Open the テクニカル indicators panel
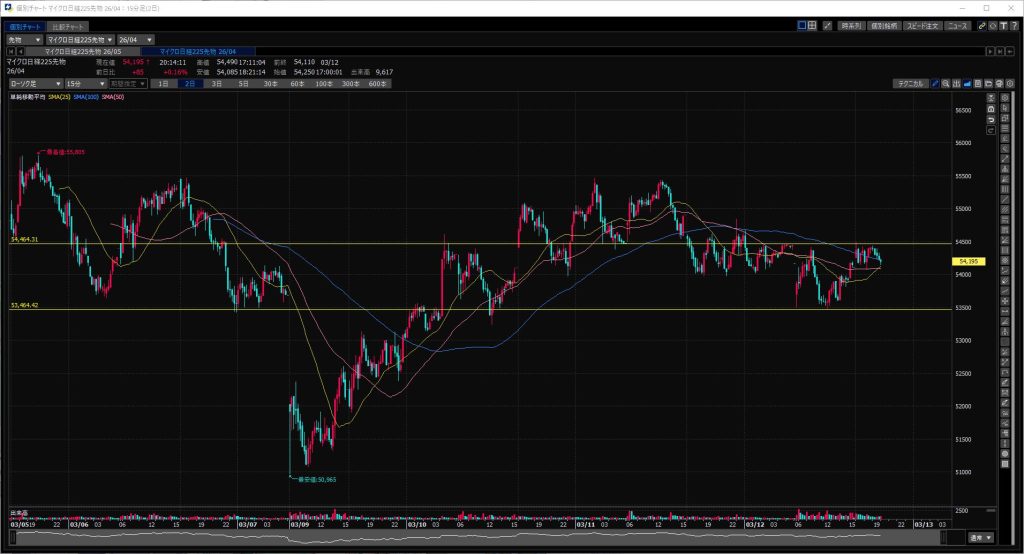Screen dimensions: 1024x554 [911, 84]
